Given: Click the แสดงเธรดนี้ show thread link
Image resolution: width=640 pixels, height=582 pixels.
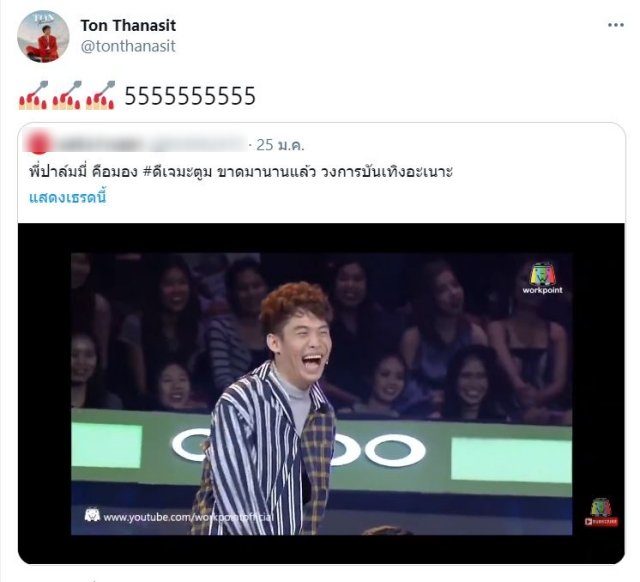Looking at the screenshot, I should coord(67,198).
